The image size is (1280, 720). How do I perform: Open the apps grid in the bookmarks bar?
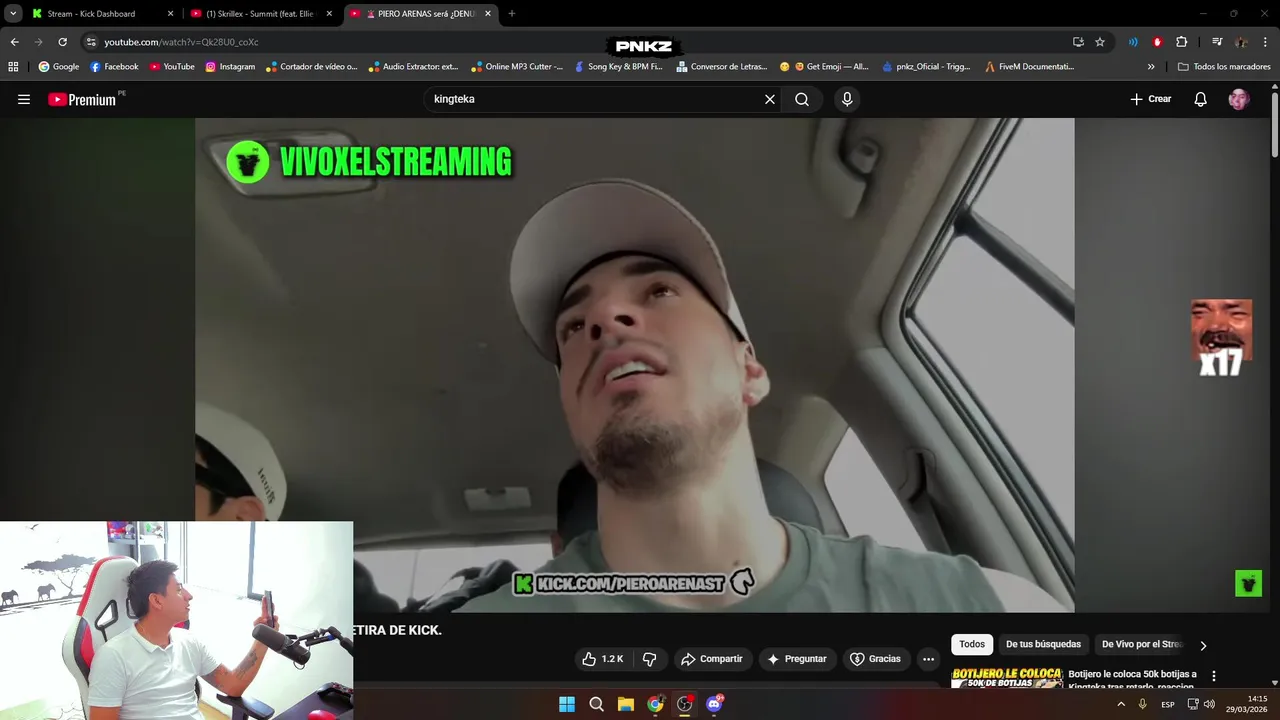(x=13, y=67)
